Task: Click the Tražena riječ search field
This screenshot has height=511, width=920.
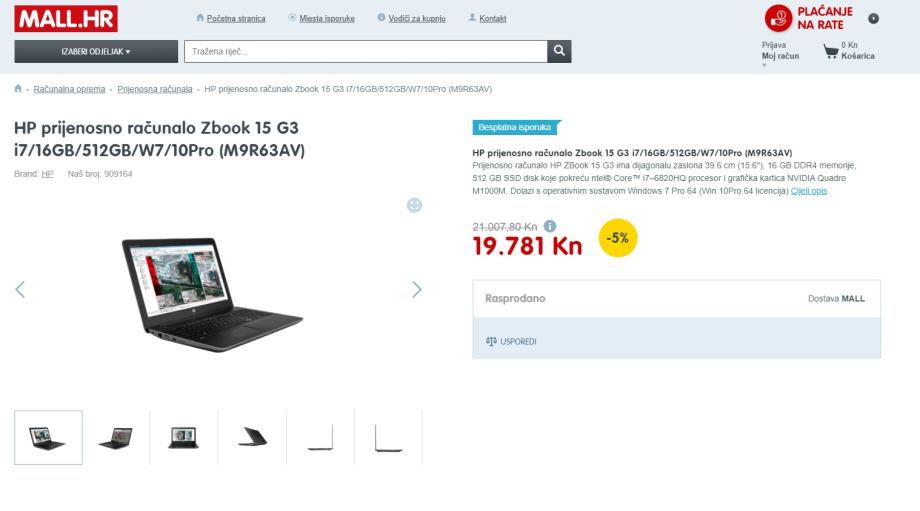Action: tap(366, 51)
